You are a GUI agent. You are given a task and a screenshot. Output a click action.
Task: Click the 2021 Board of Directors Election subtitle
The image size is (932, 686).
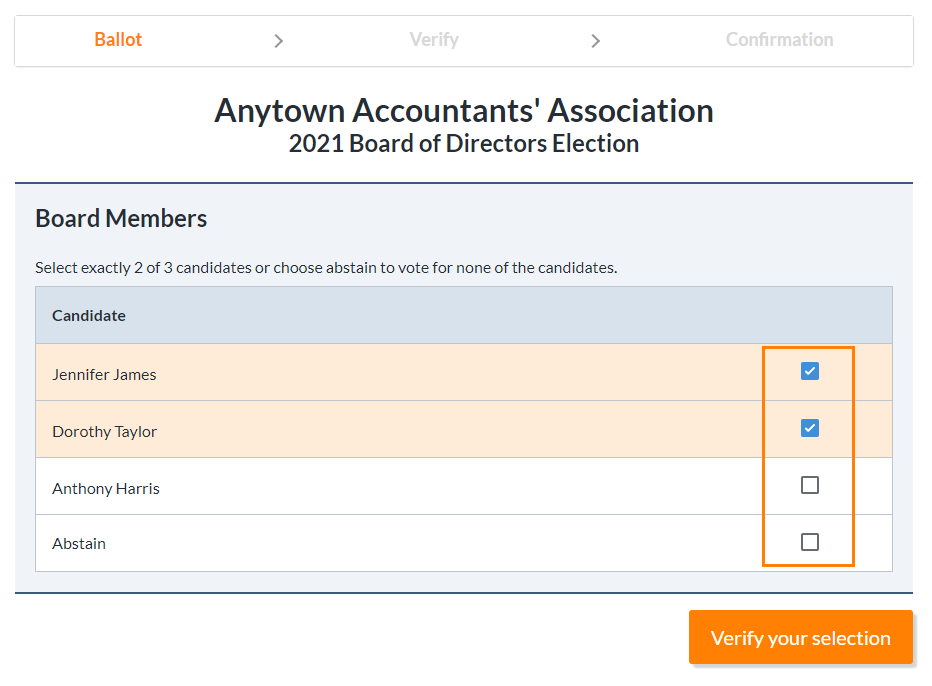click(464, 144)
